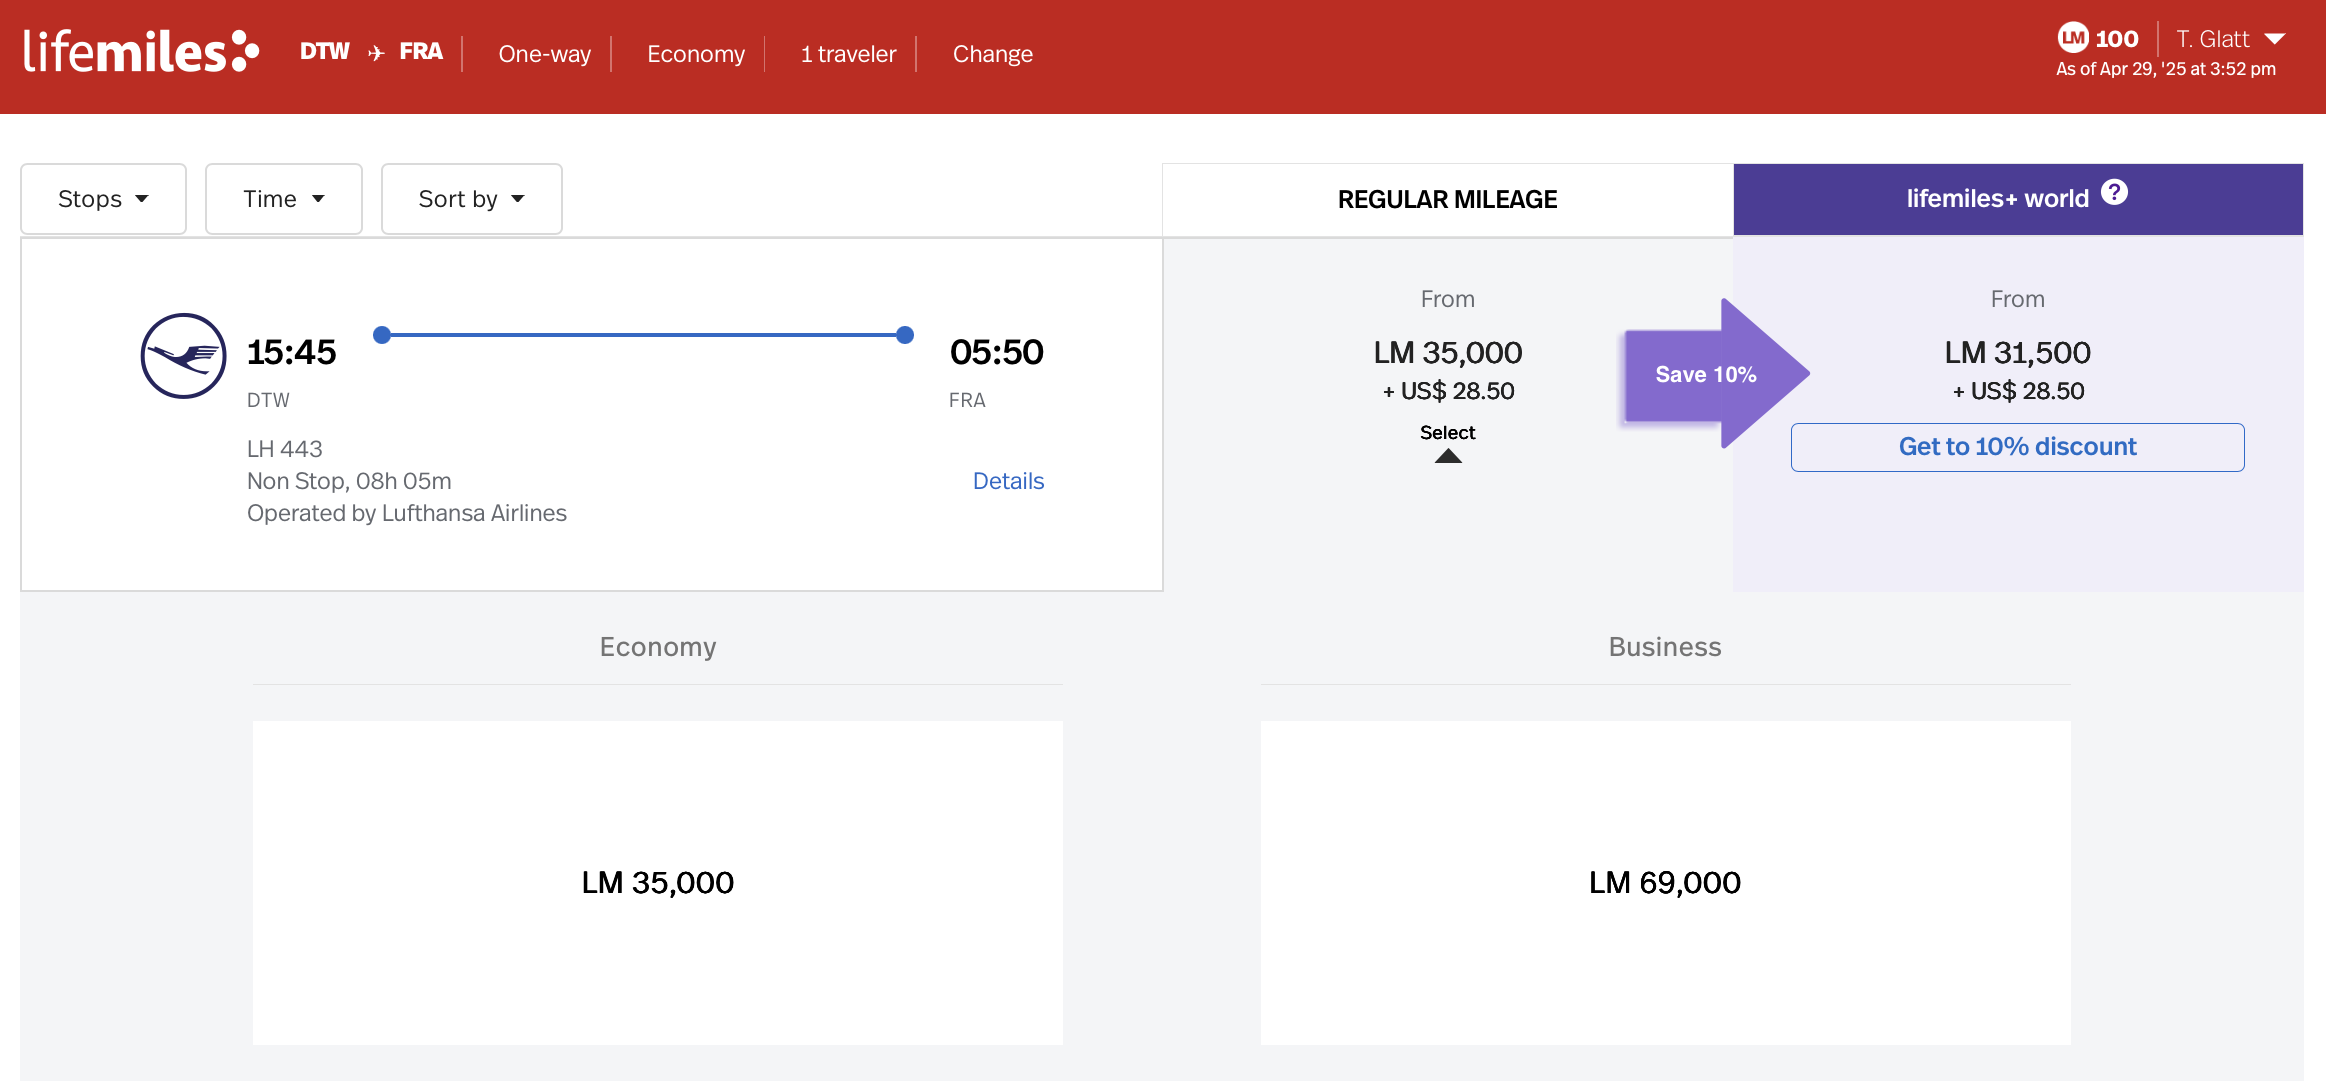Open the Stops filter dropdown

tap(104, 199)
